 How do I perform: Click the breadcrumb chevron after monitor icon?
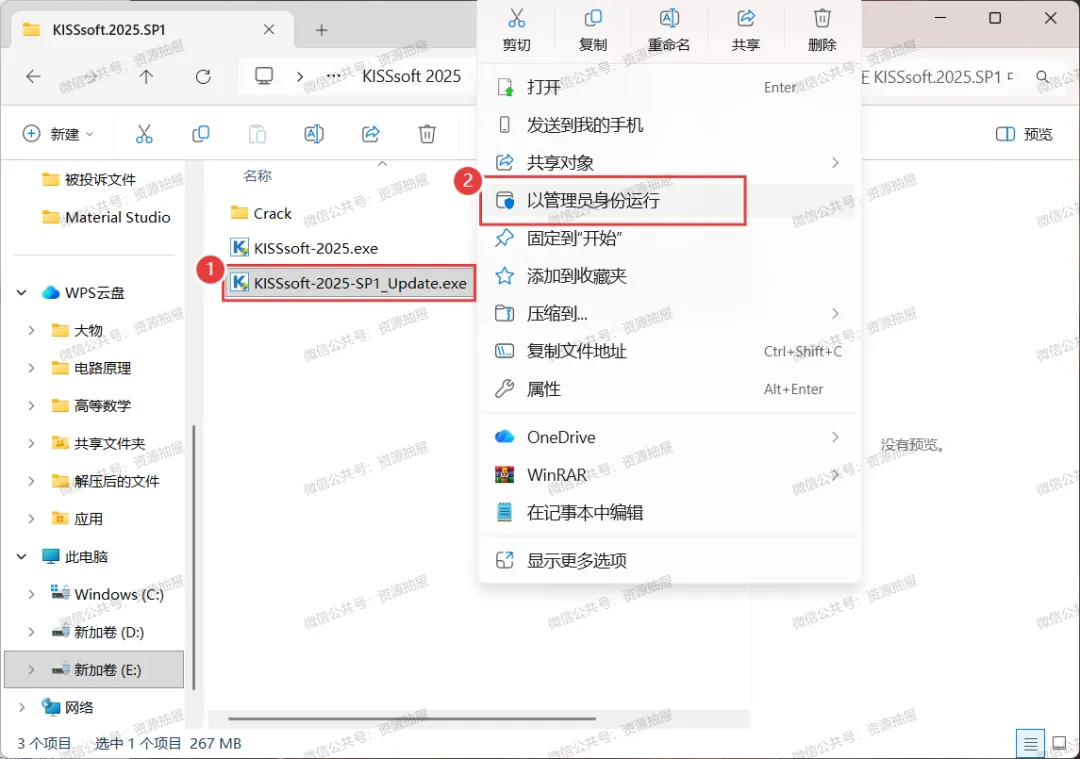pyautogui.click(x=300, y=76)
